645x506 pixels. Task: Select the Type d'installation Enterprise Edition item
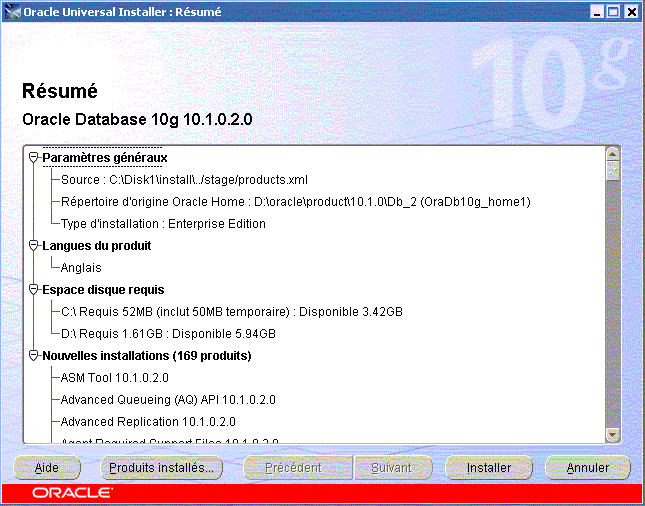163,224
